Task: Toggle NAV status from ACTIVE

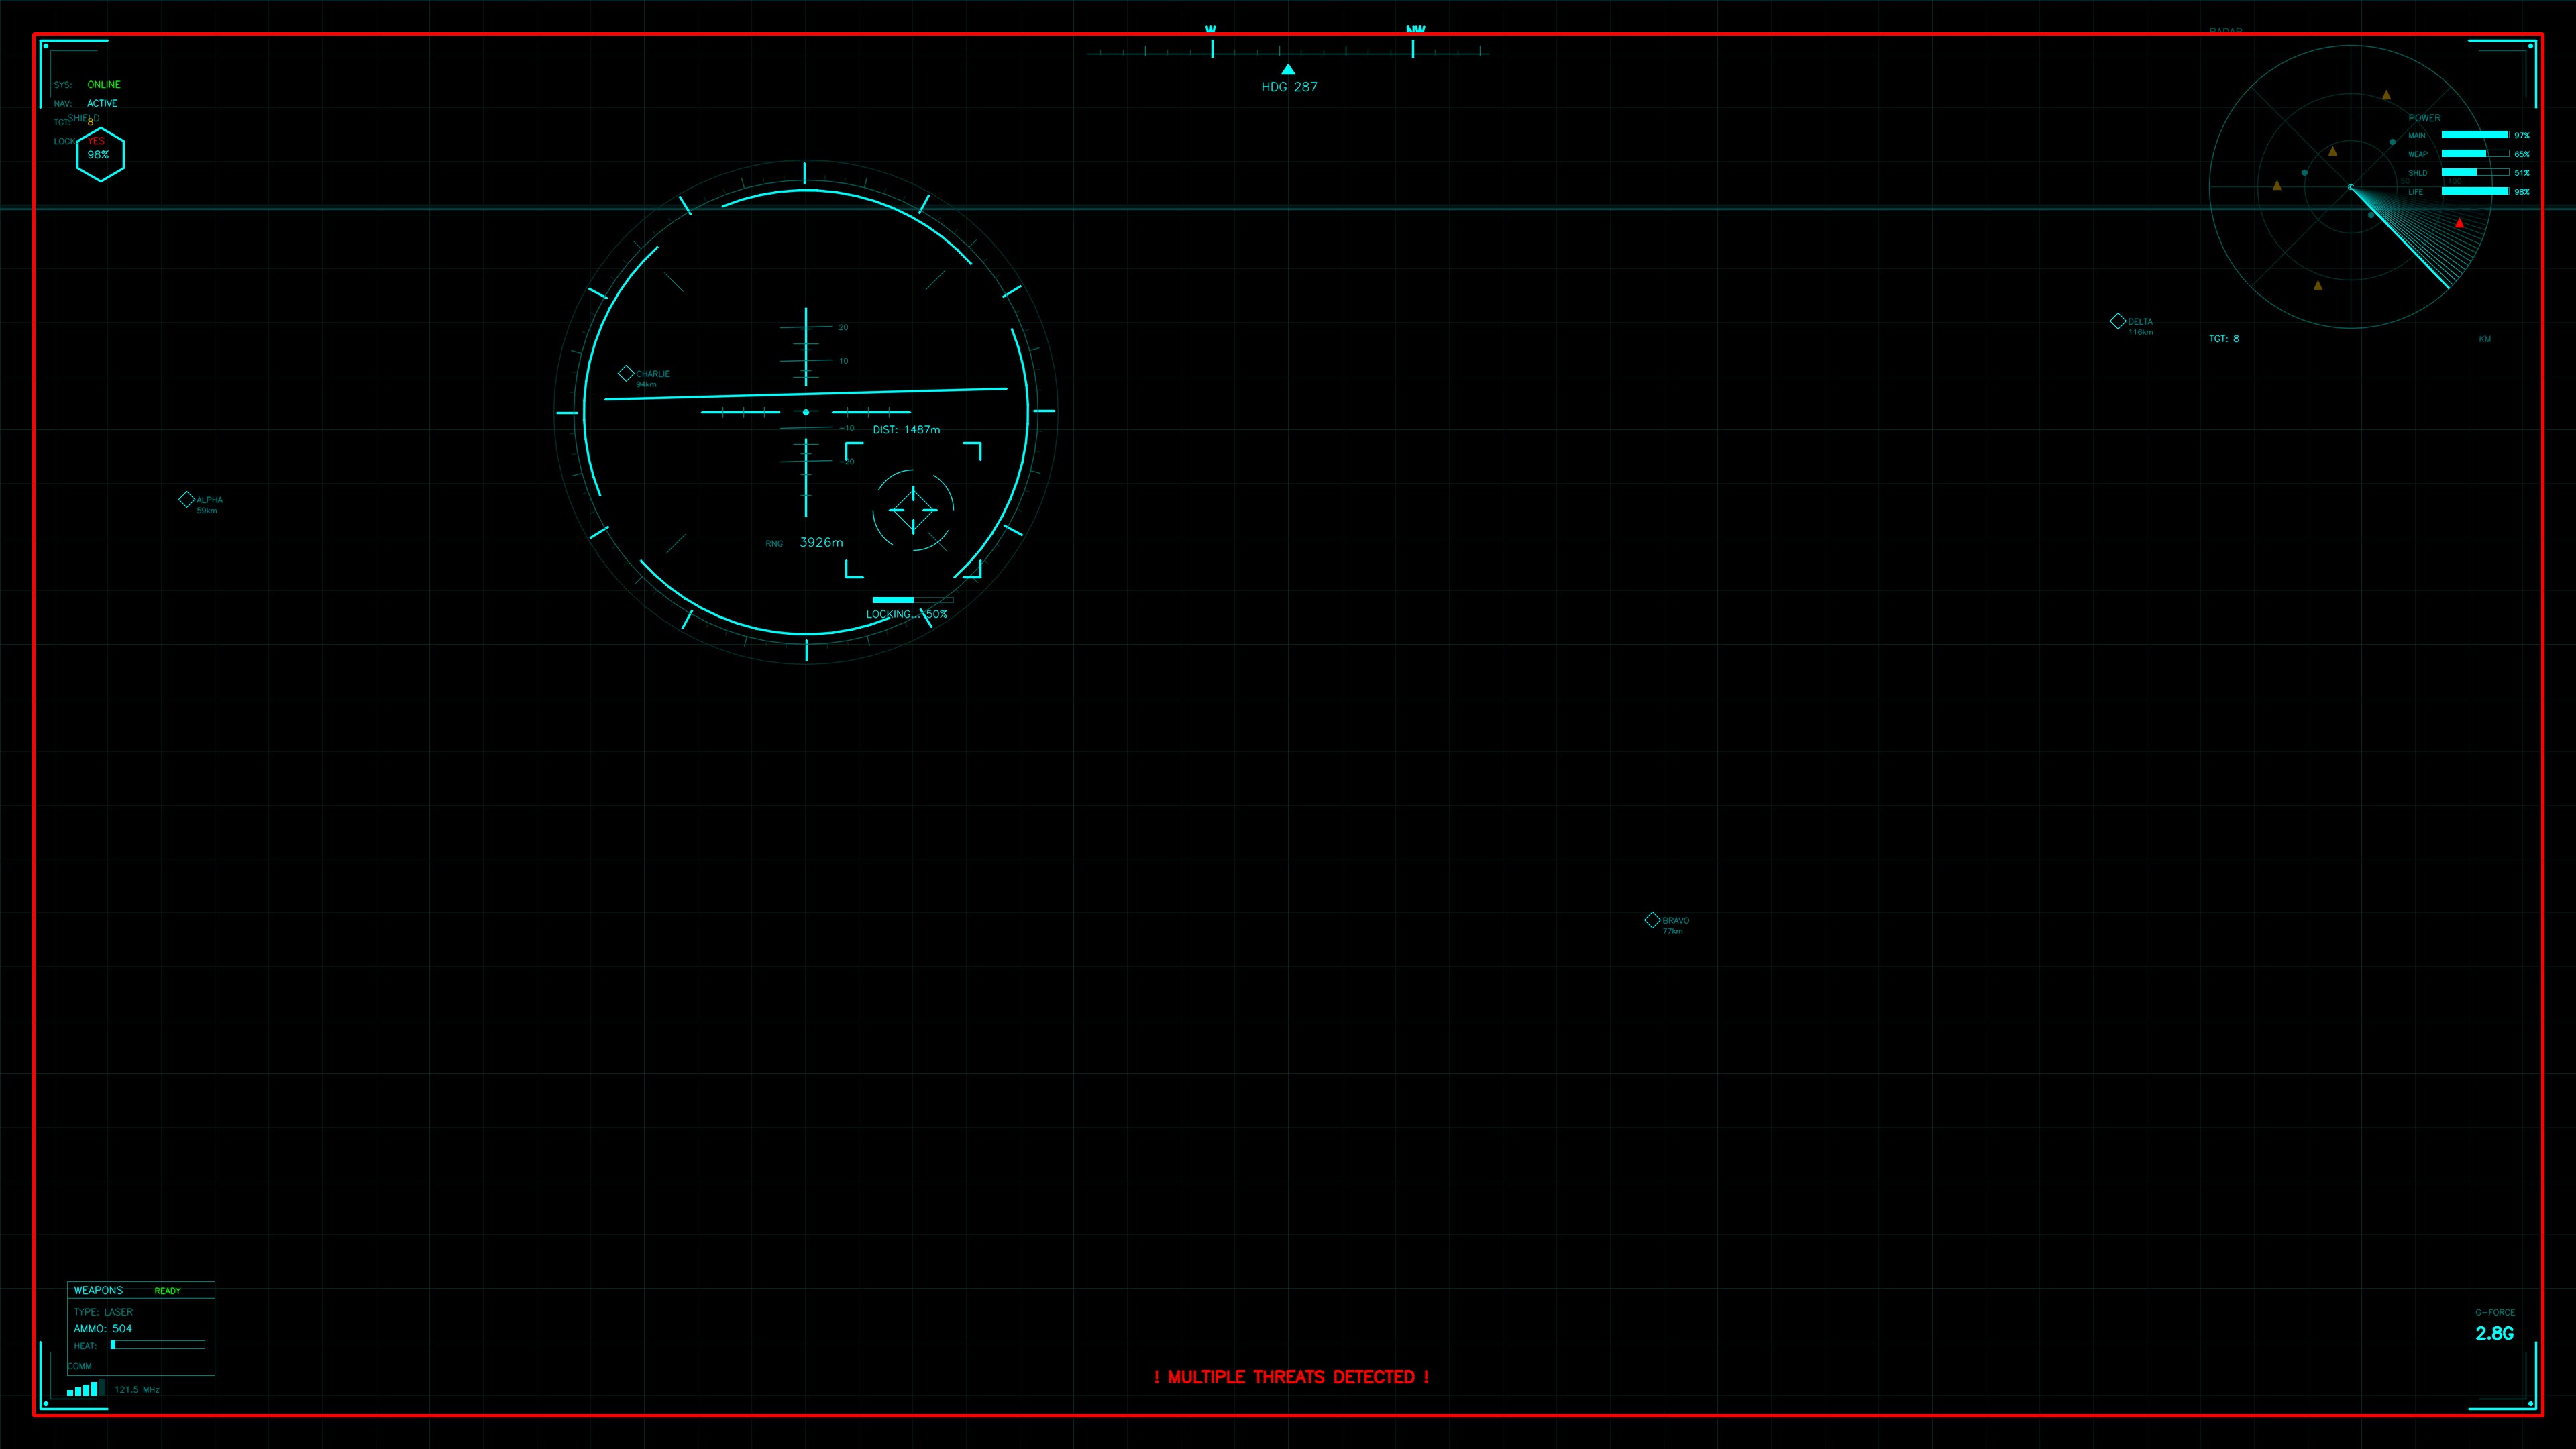Action: (x=102, y=102)
